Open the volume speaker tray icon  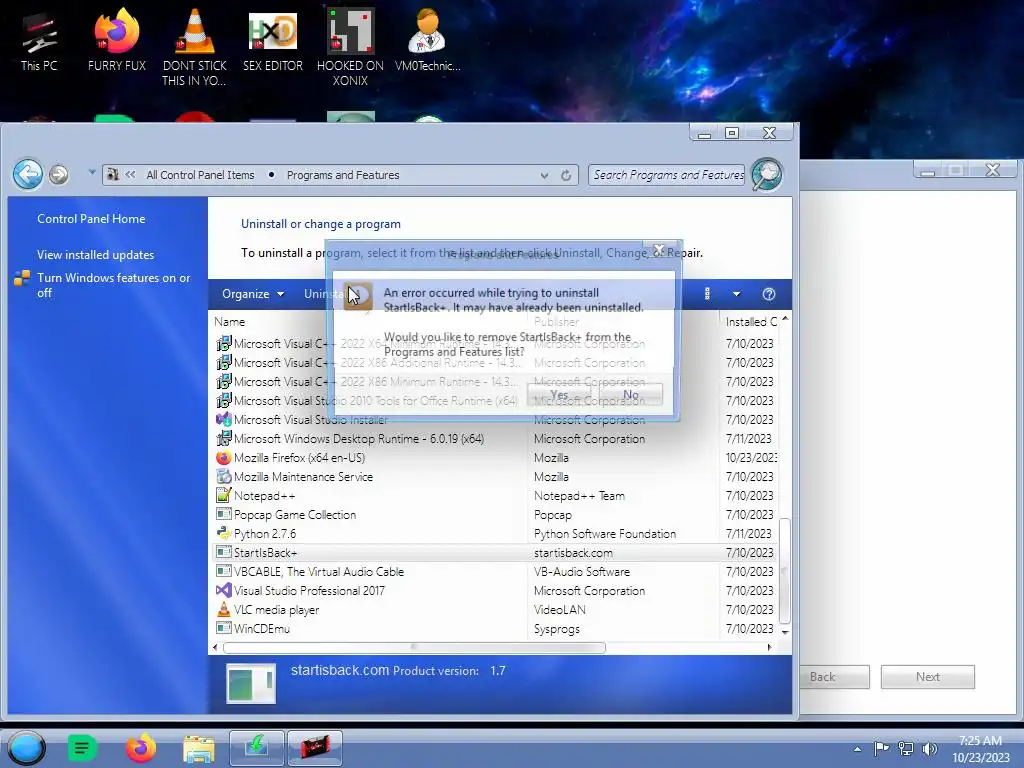coord(929,749)
